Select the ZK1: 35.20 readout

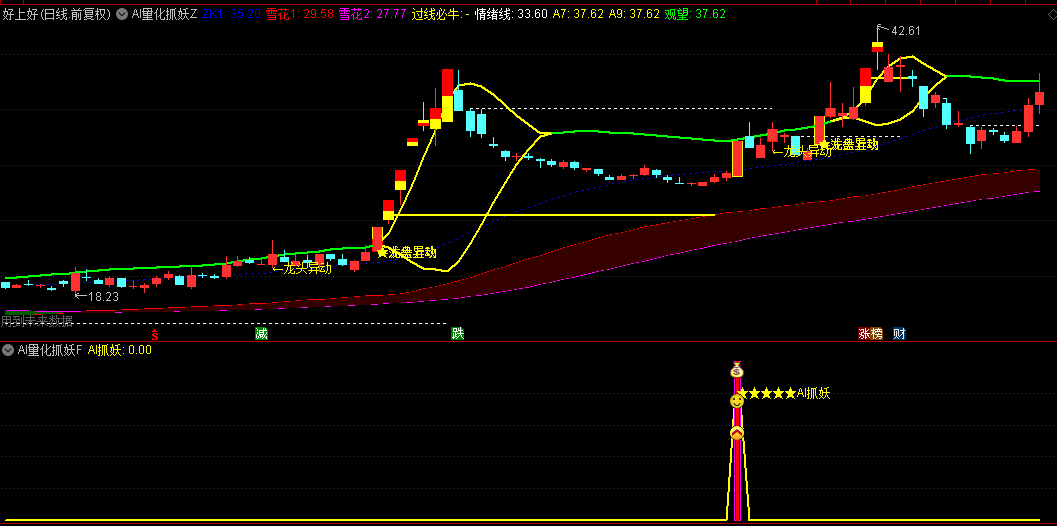point(231,13)
